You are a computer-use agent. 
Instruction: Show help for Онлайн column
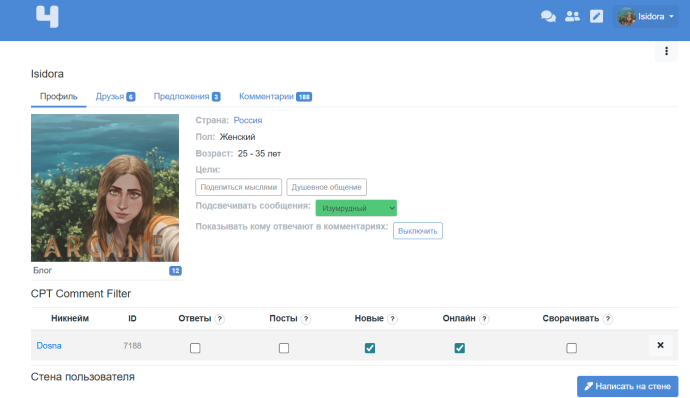tap(484, 319)
